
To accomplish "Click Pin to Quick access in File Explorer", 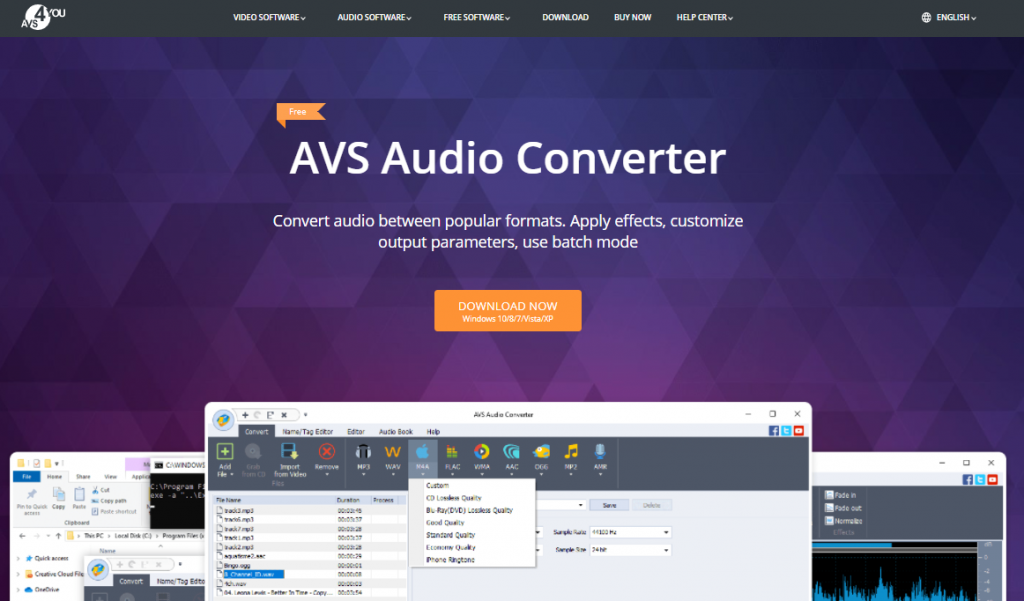I will pos(32,501).
